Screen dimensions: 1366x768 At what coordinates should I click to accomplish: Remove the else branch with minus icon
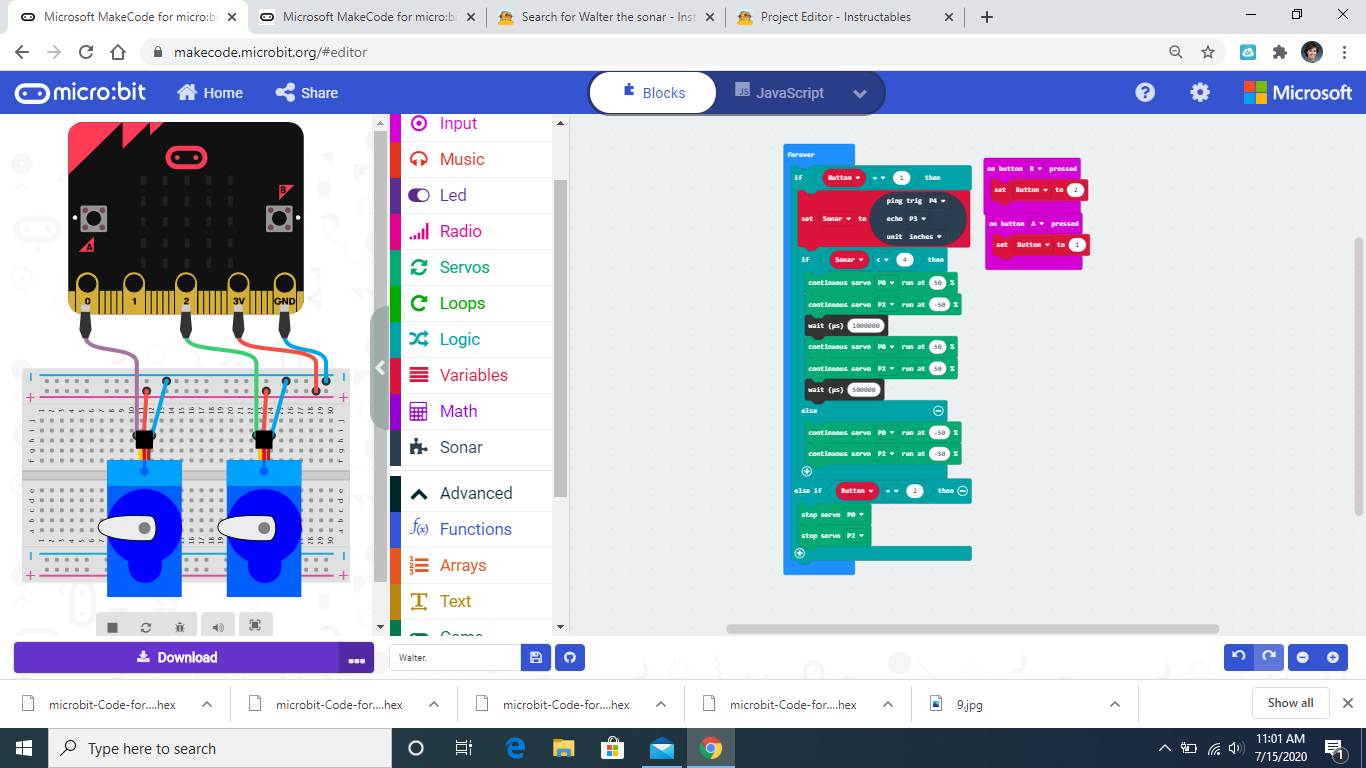pyautogui.click(x=938, y=410)
